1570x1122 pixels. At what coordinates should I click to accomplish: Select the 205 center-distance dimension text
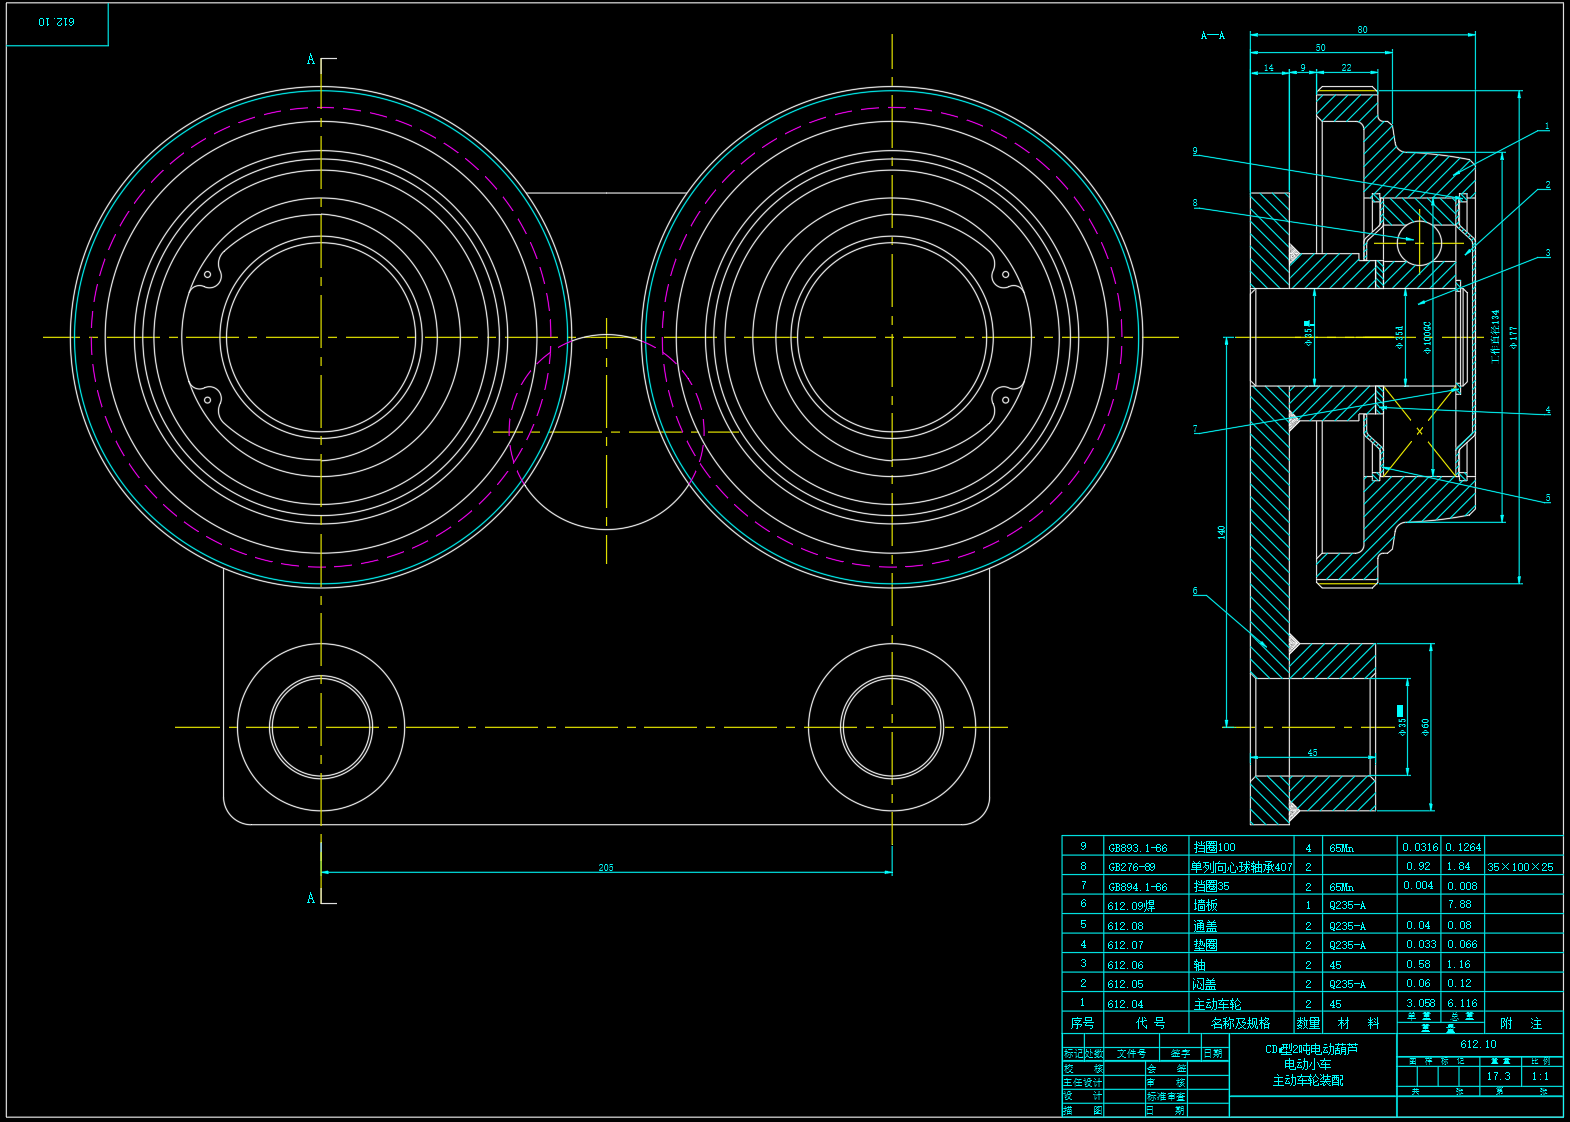(606, 867)
